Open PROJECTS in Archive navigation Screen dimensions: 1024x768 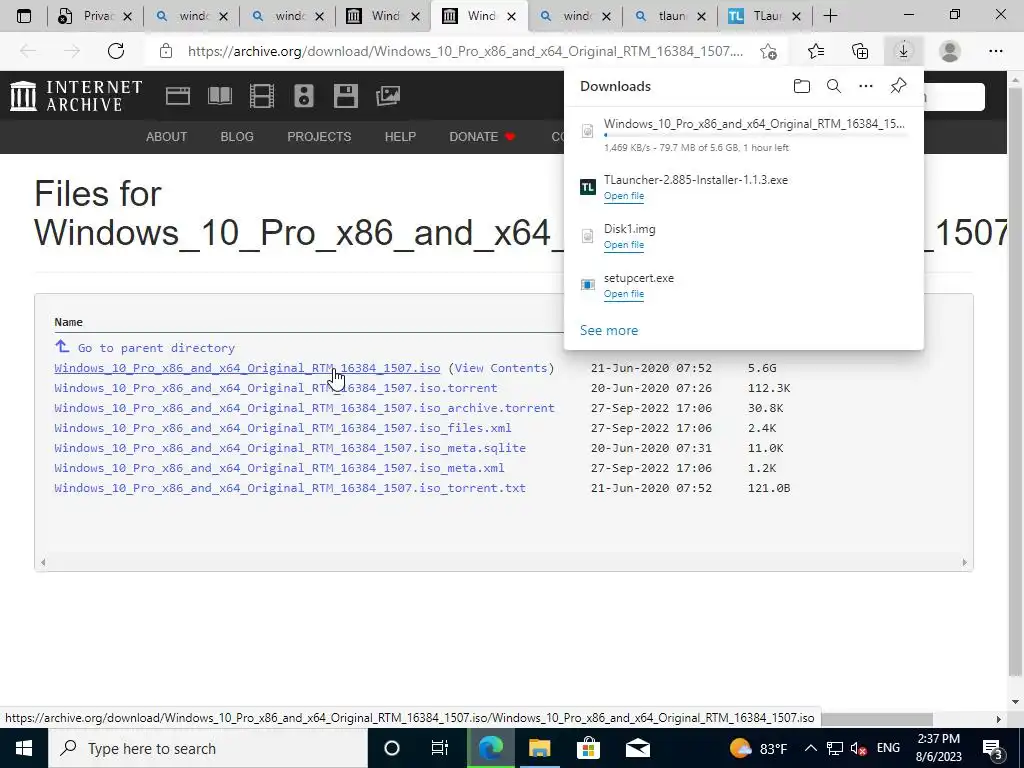(319, 136)
